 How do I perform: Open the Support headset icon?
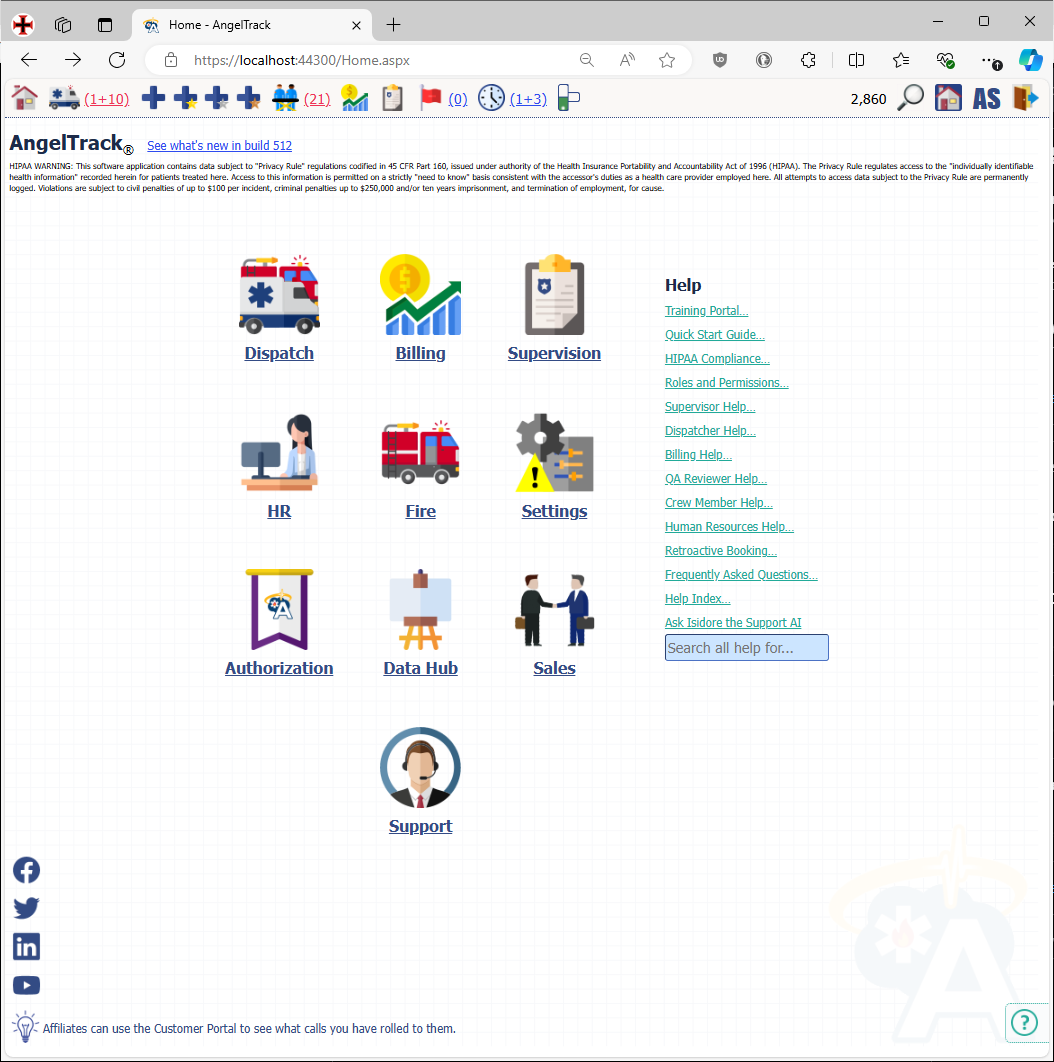tap(420, 767)
